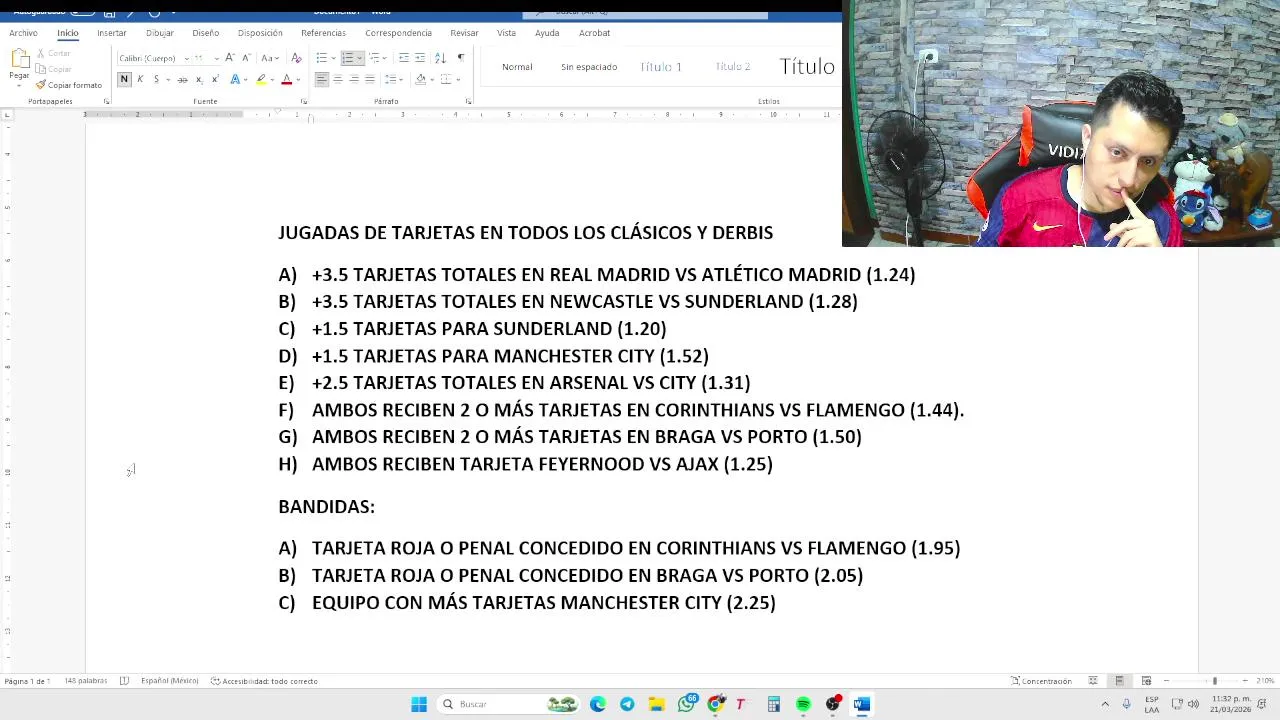This screenshot has width=1280, height=720.
Task: Apply superscript formatting
Action: click(216, 79)
